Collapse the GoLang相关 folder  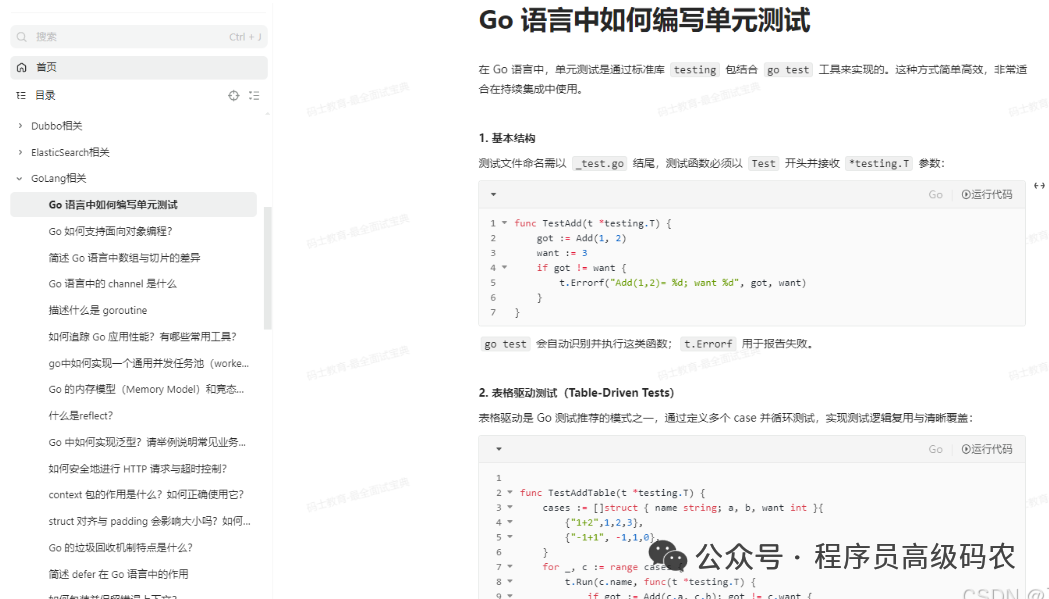point(20,179)
